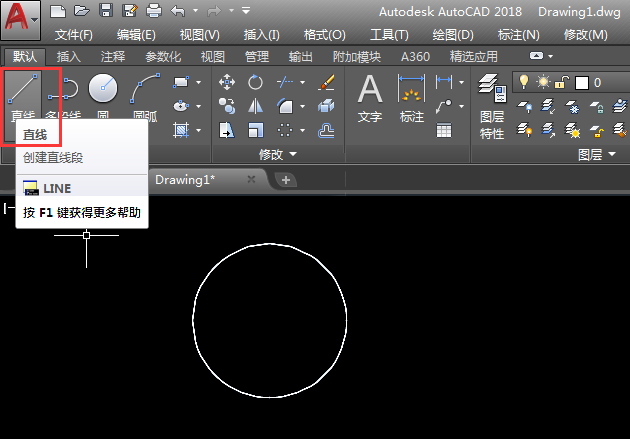630x439 pixels.
Task: Select the Offset tool
Action: pyautogui.click(x=326, y=131)
